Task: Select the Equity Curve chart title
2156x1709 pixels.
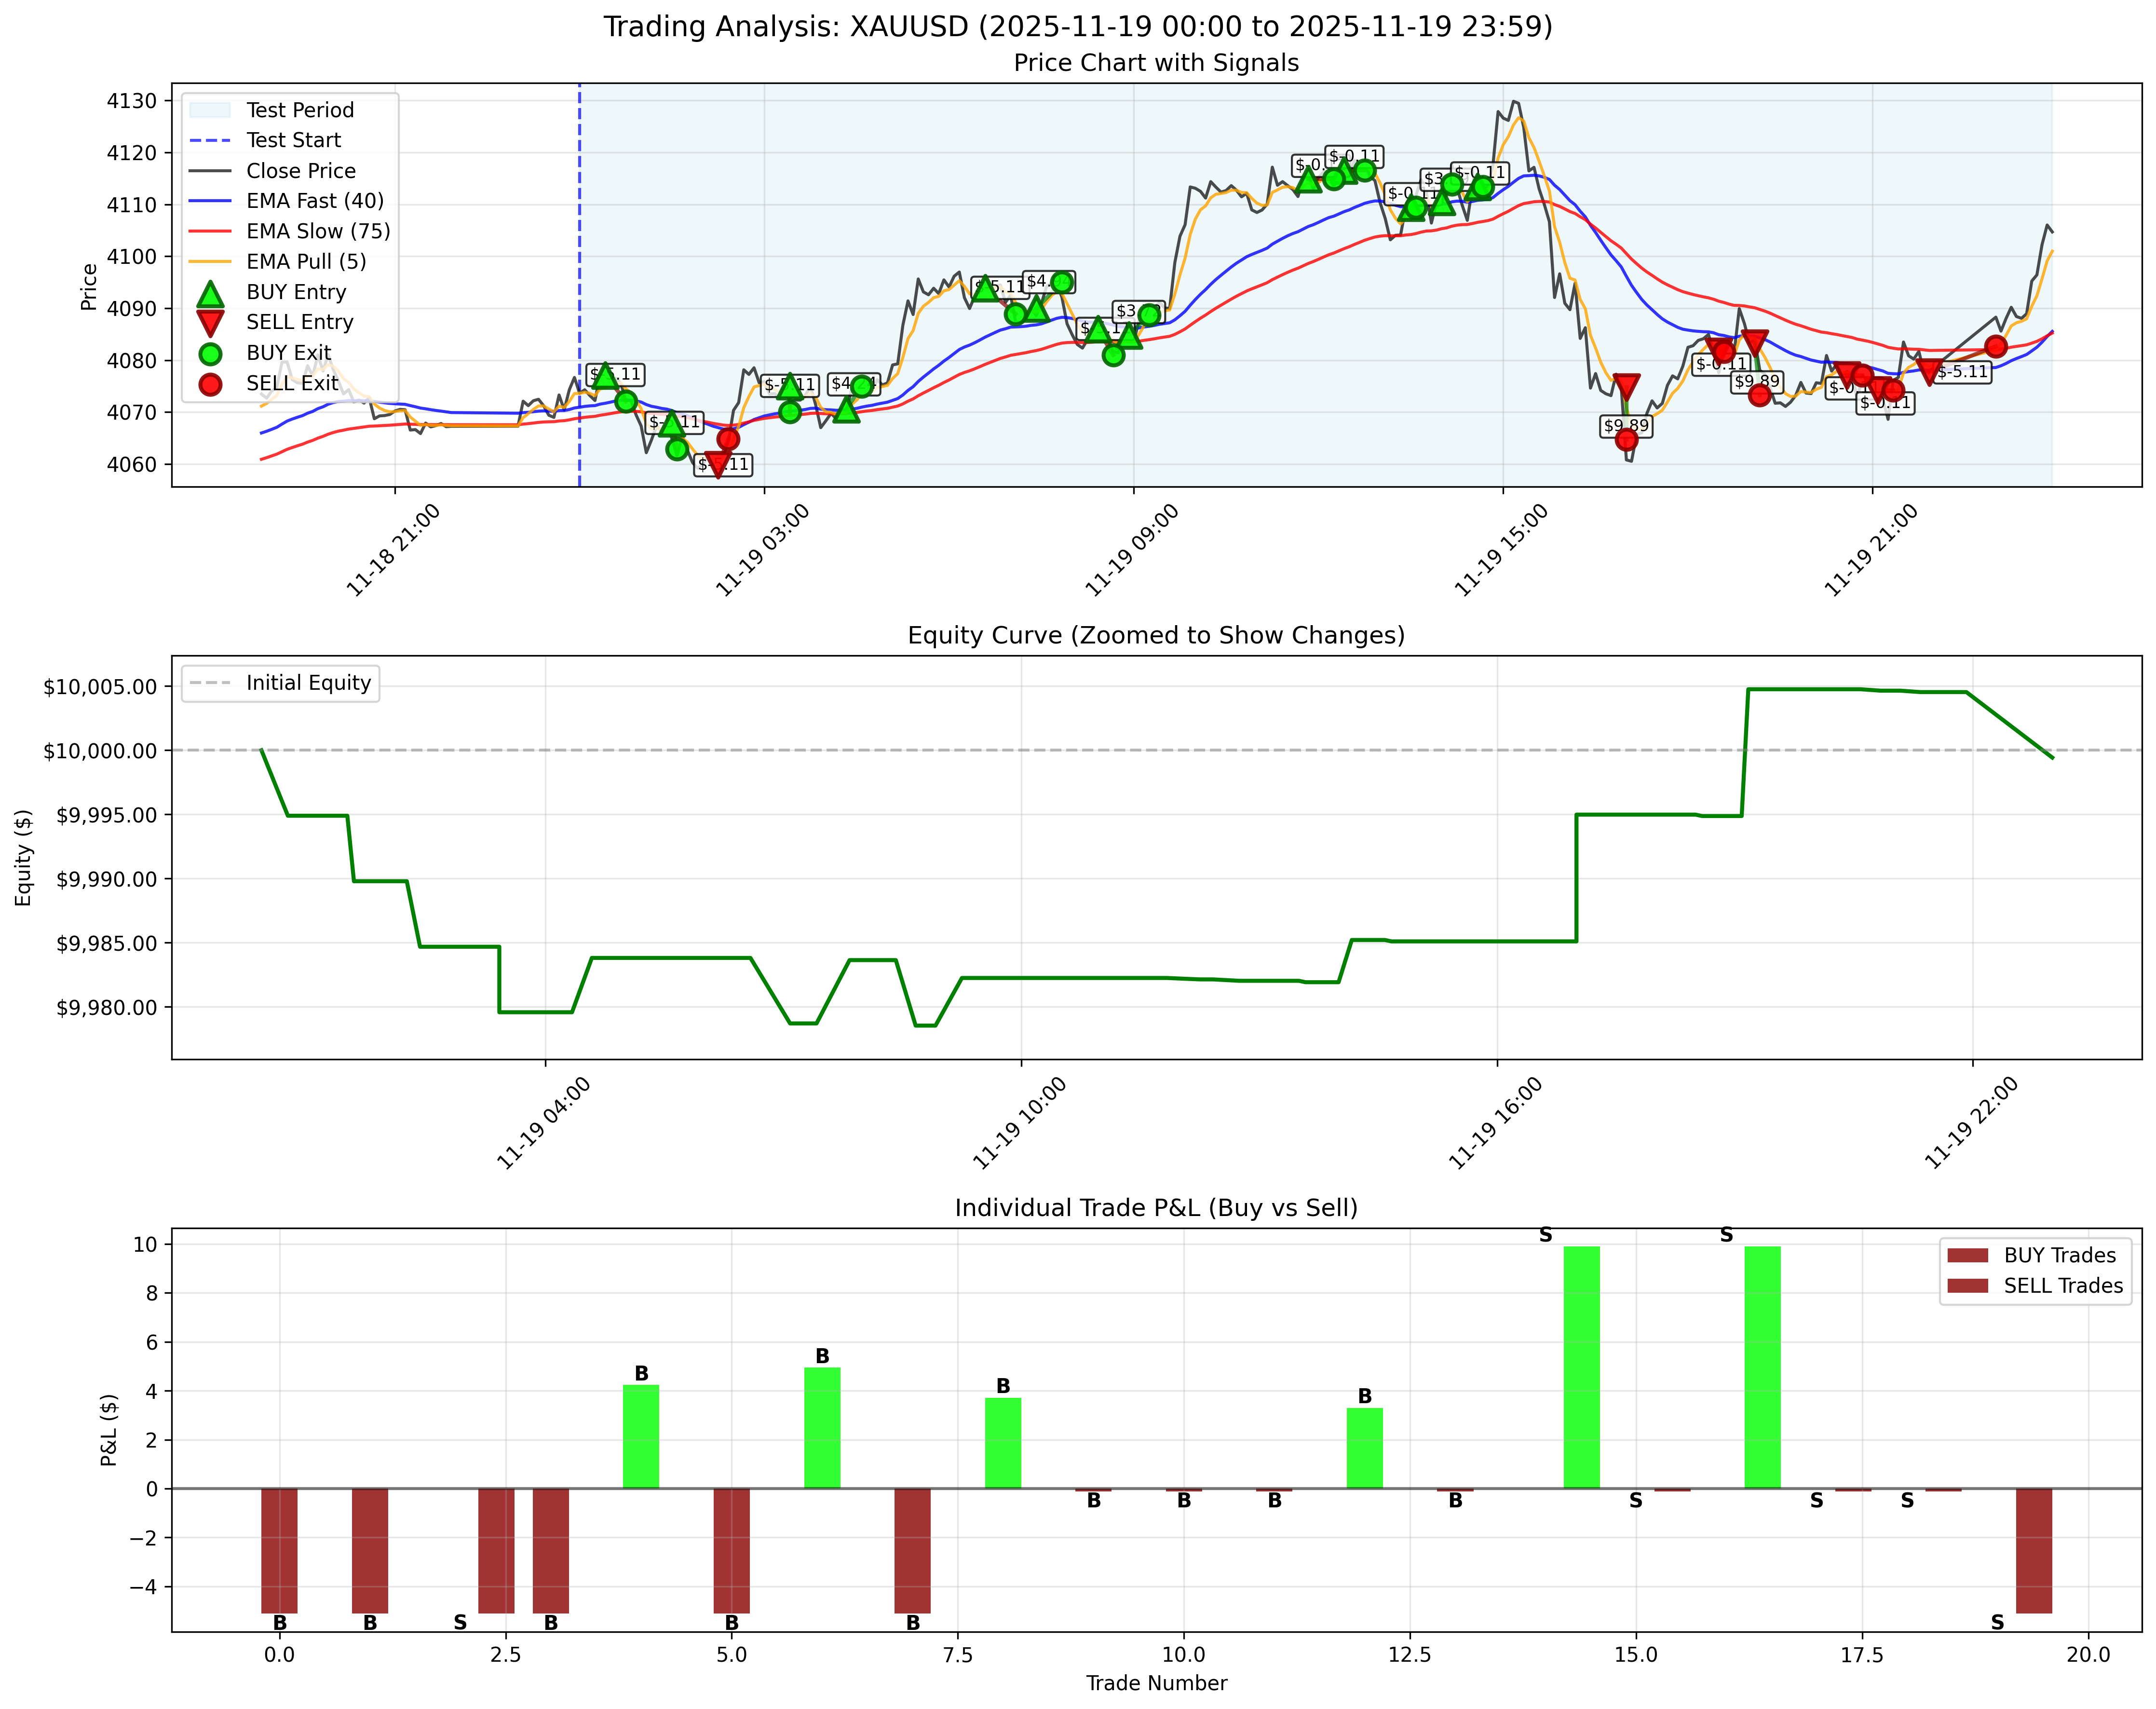Action: click(1155, 632)
